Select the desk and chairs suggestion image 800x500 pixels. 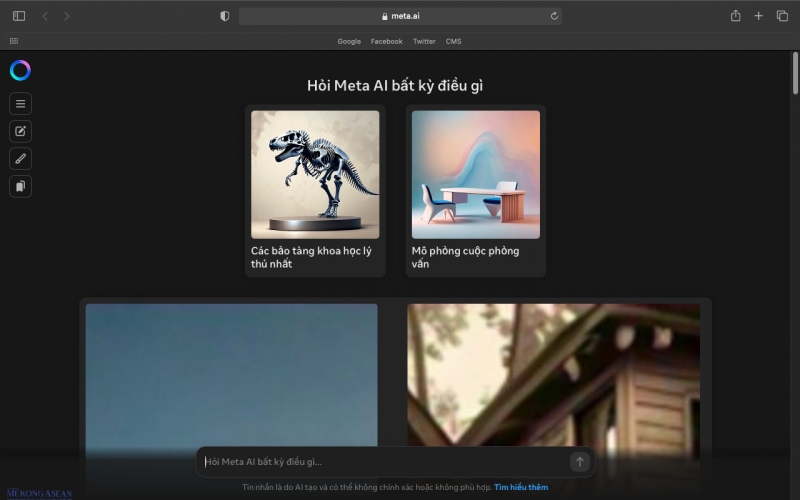[476, 174]
